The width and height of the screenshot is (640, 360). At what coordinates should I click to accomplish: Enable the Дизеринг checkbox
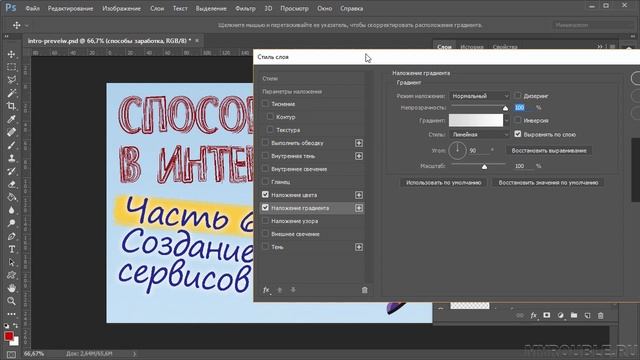(518, 96)
